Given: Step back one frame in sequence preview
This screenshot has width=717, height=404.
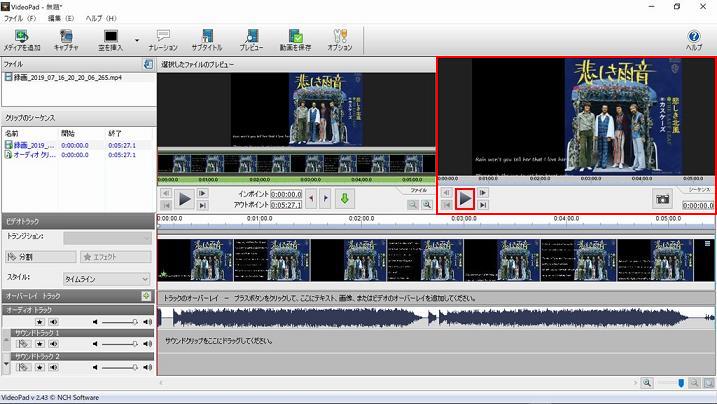Looking at the screenshot, I should click(447, 193).
